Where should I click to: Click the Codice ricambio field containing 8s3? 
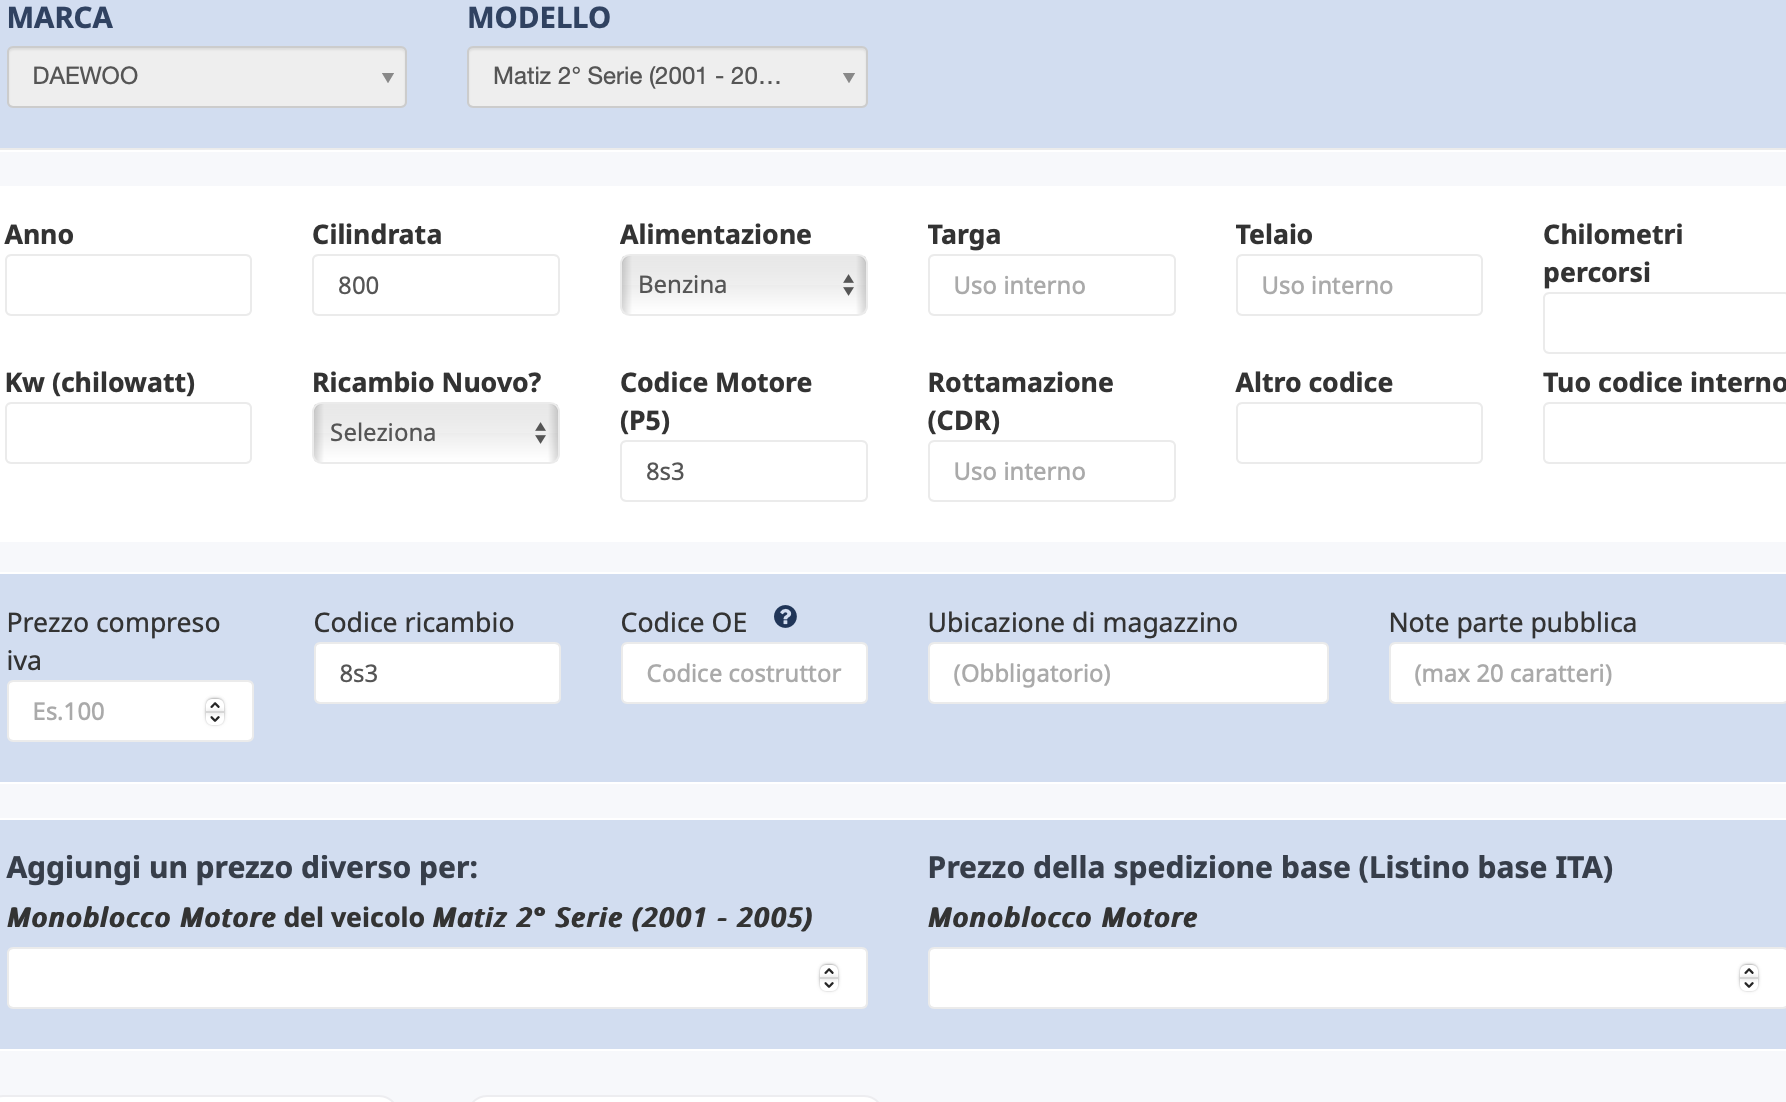(x=437, y=673)
